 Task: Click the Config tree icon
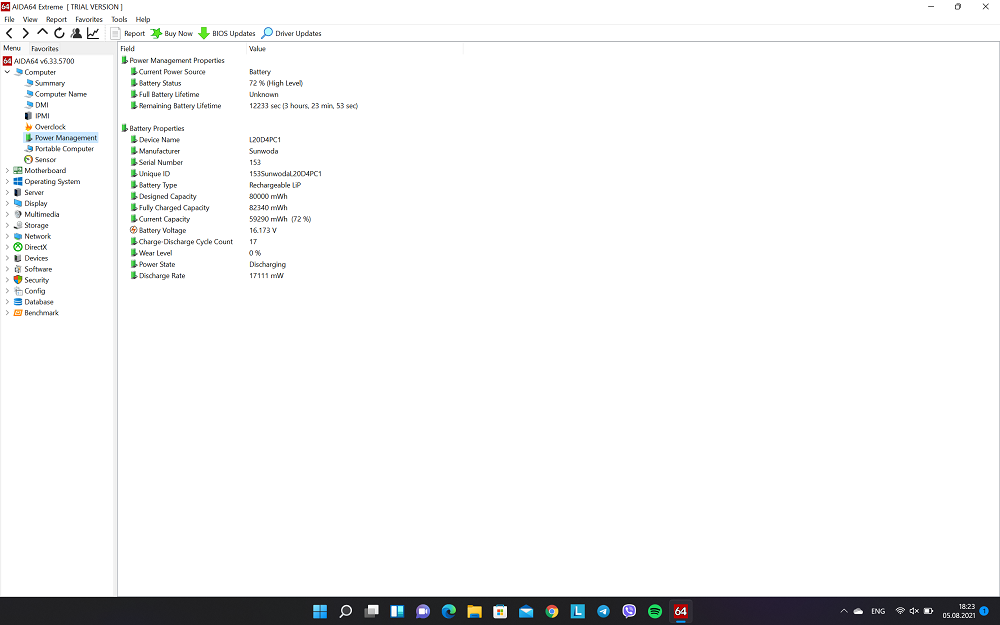tap(18, 291)
